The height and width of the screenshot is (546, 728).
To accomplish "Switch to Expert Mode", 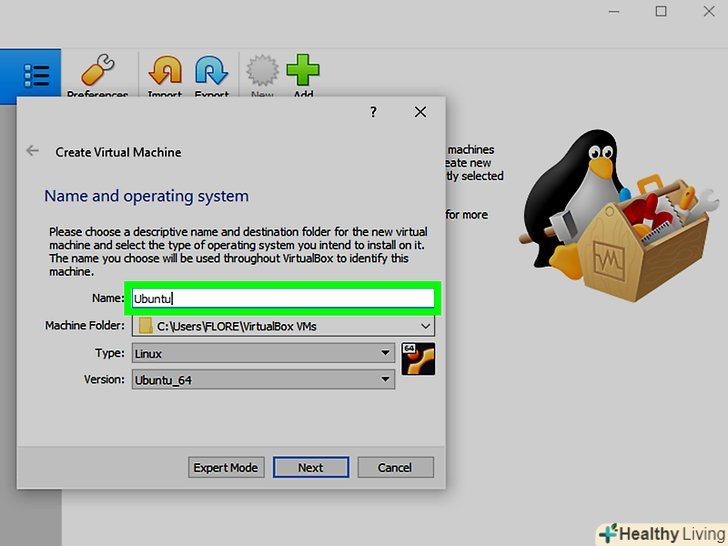I will 226,467.
